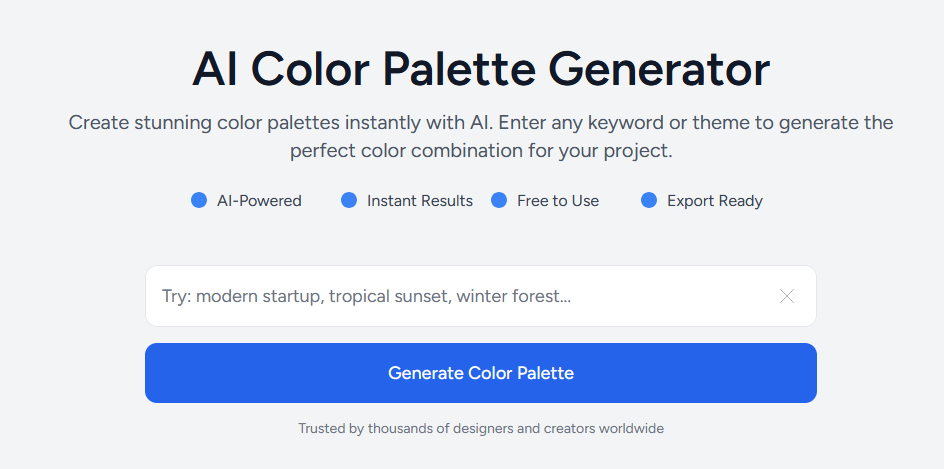The image size is (944, 469).
Task: Clear the keyword input with the X icon
Action: pos(787,296)
